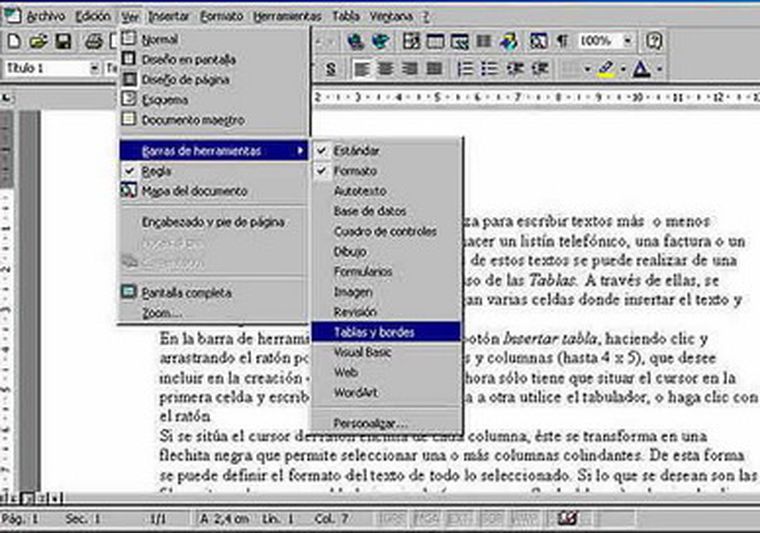Open the Tabla menu

(346, 16)
